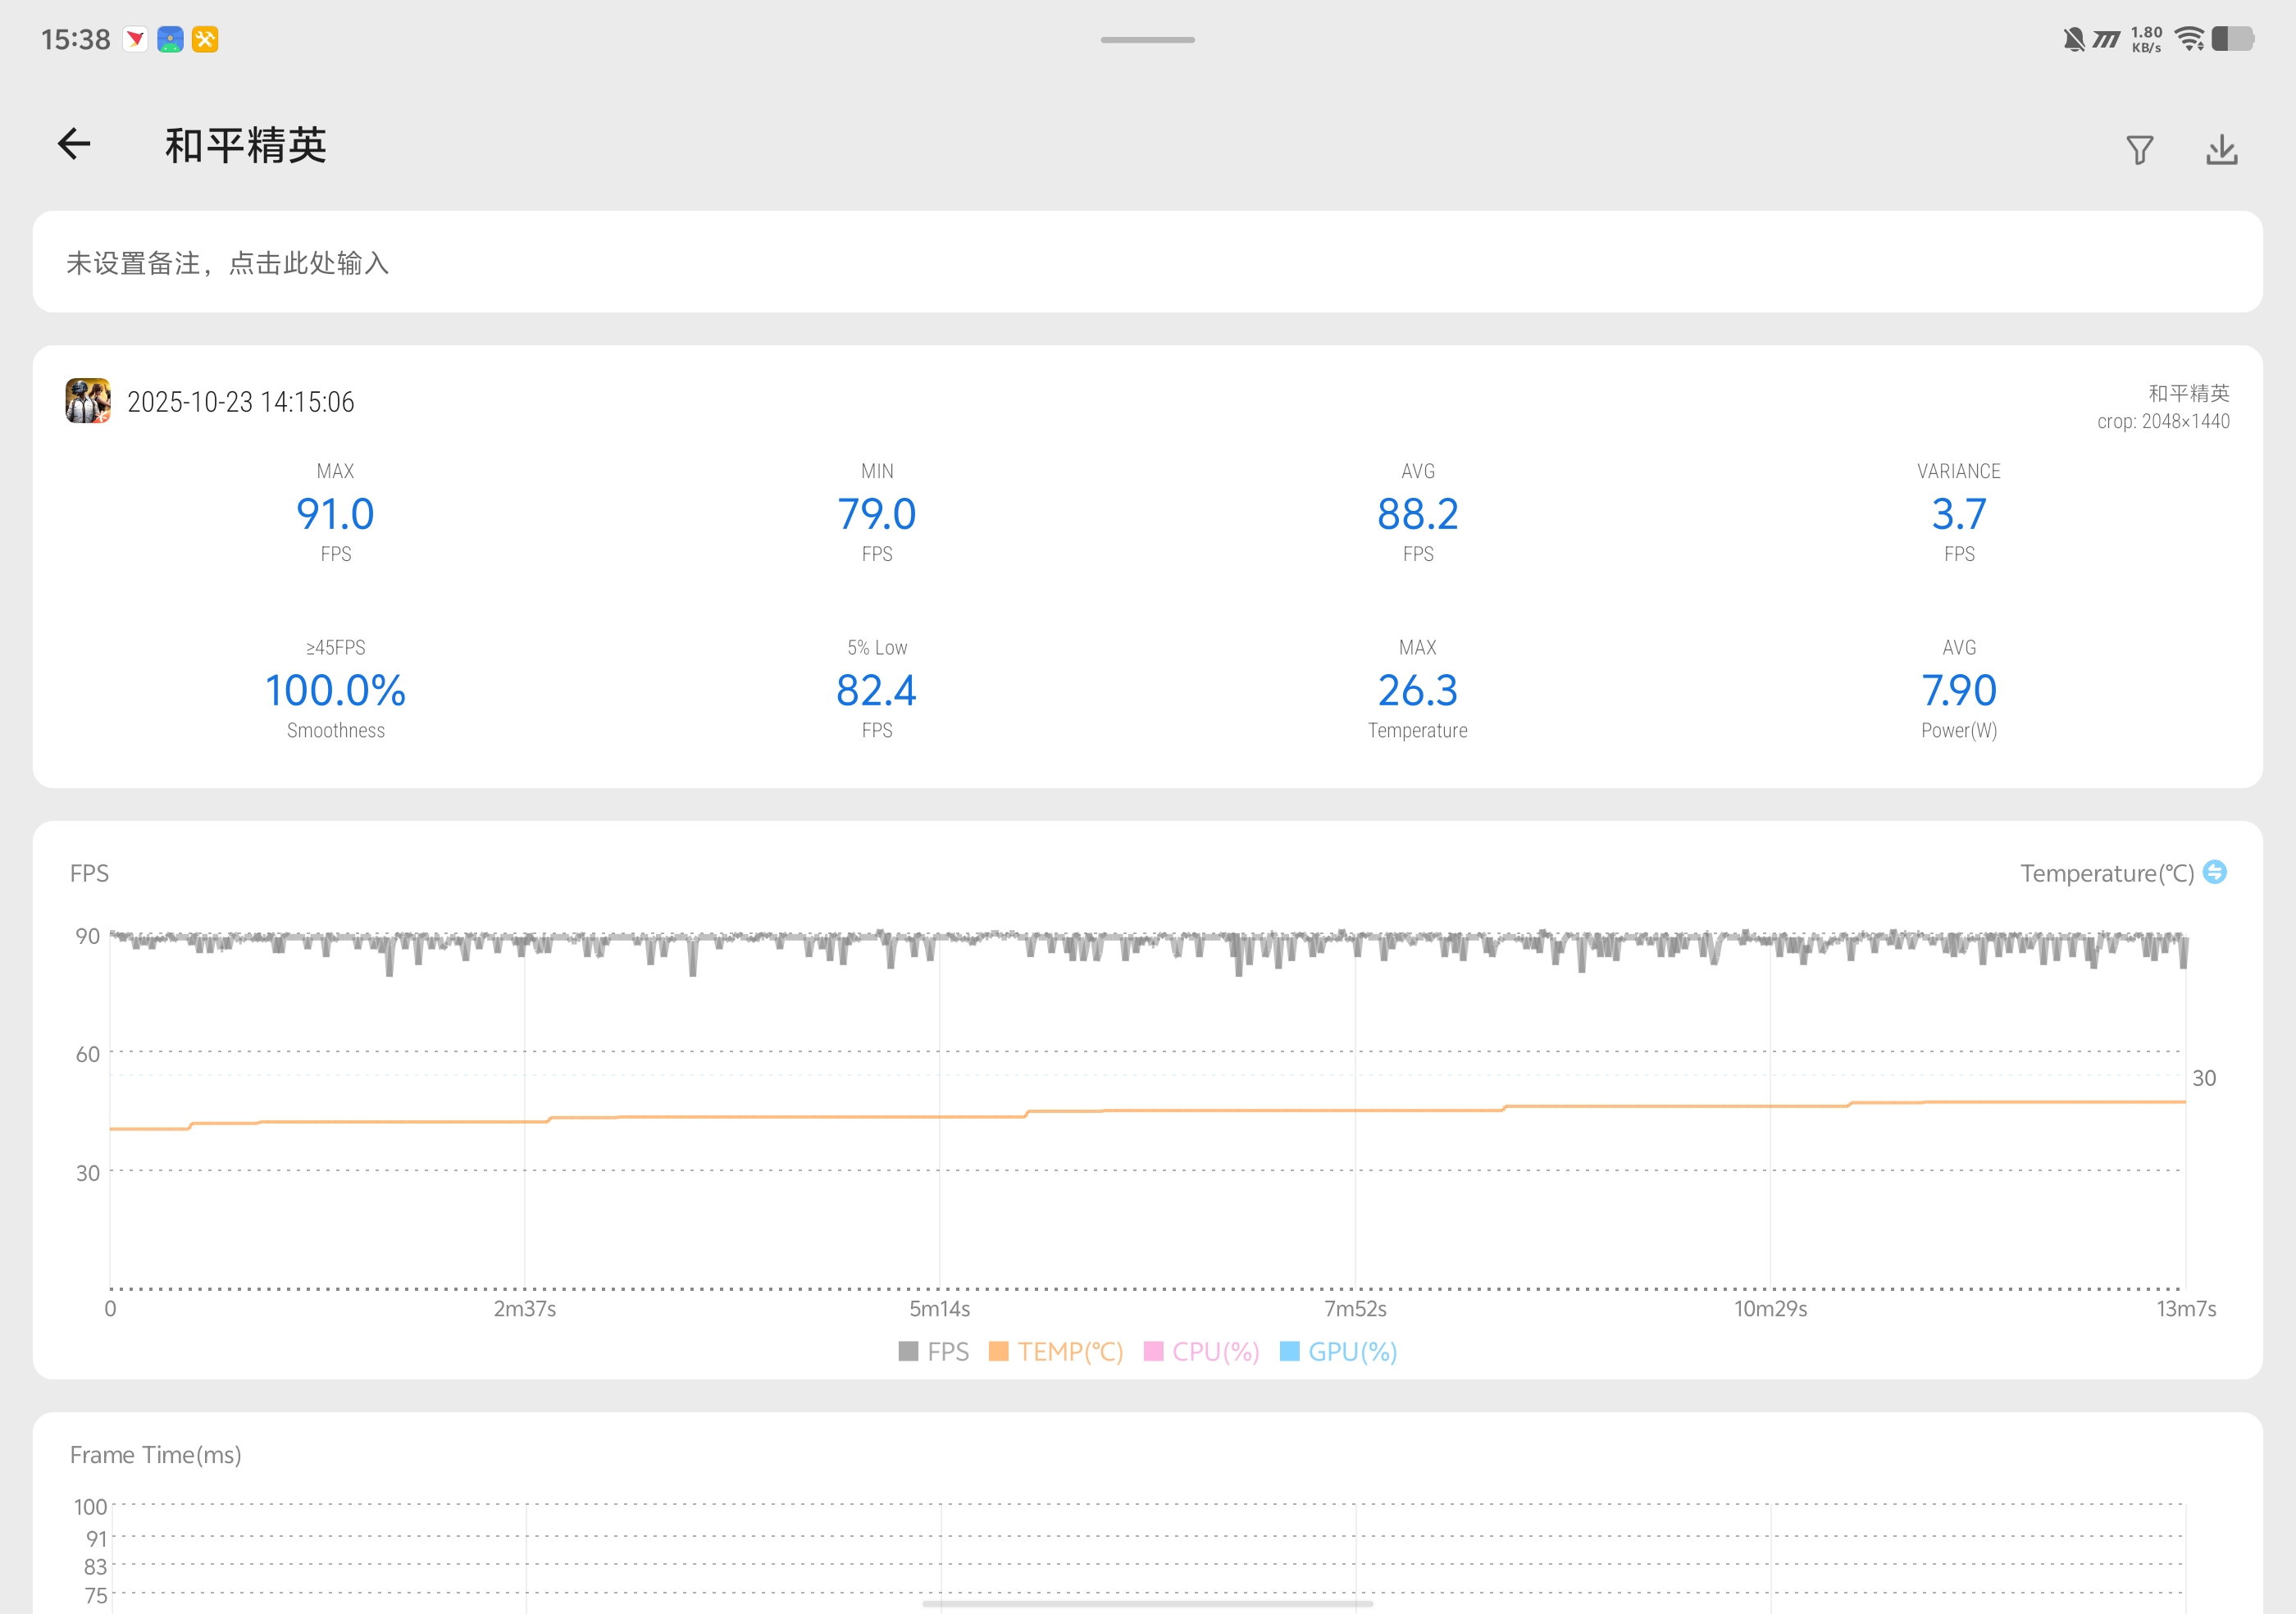Open the 和平精英 game thumbnail icon
The width and height of the screenshot is (2296, 1614).
click(88, 401)
